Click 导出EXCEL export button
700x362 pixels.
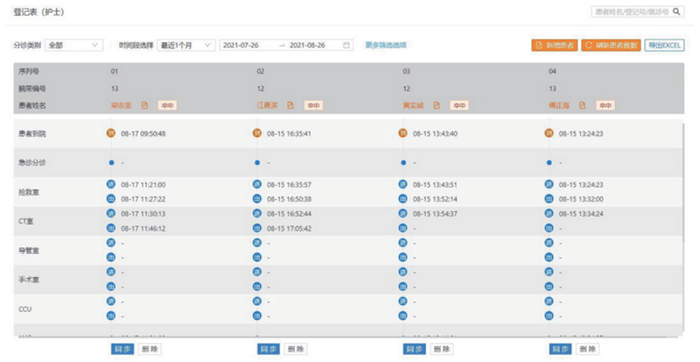664,45
